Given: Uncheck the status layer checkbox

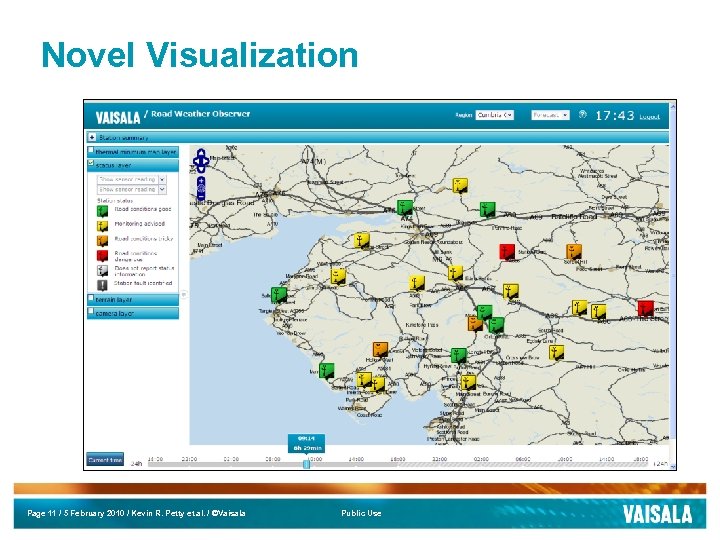Looking at the screenshot, I should tap(91, 163).
